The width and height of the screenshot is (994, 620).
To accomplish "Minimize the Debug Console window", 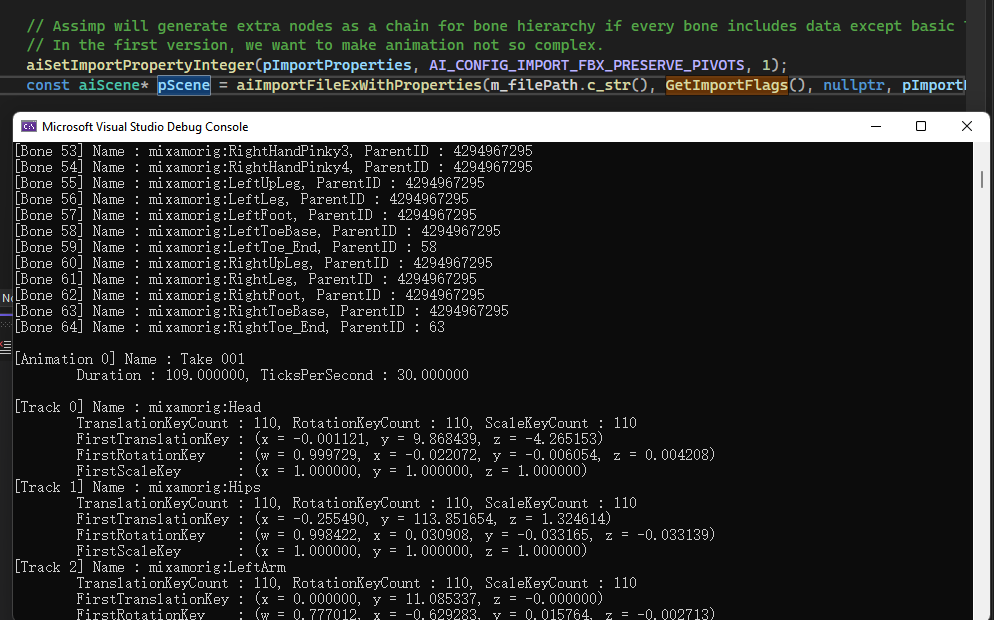I will 875,126.
